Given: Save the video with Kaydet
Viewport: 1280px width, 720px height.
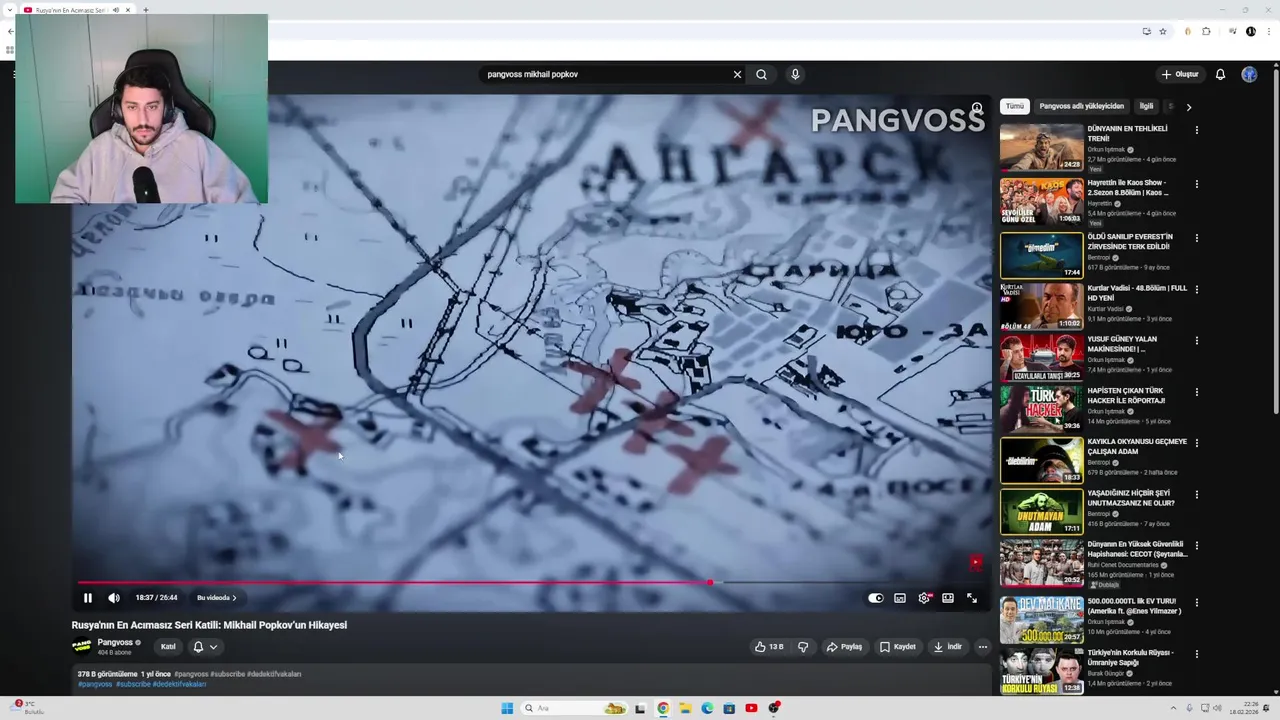Looking at the screenshot, I should [x=897, y=647].
